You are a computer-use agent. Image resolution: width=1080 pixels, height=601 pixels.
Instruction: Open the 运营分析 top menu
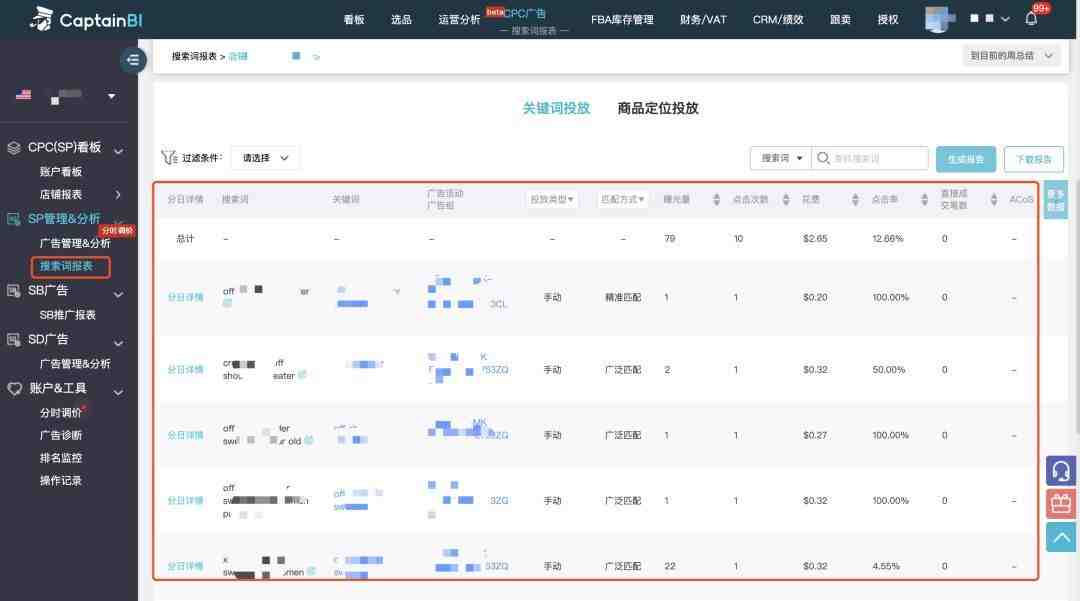pyautogui.click(x=459, y=19)
